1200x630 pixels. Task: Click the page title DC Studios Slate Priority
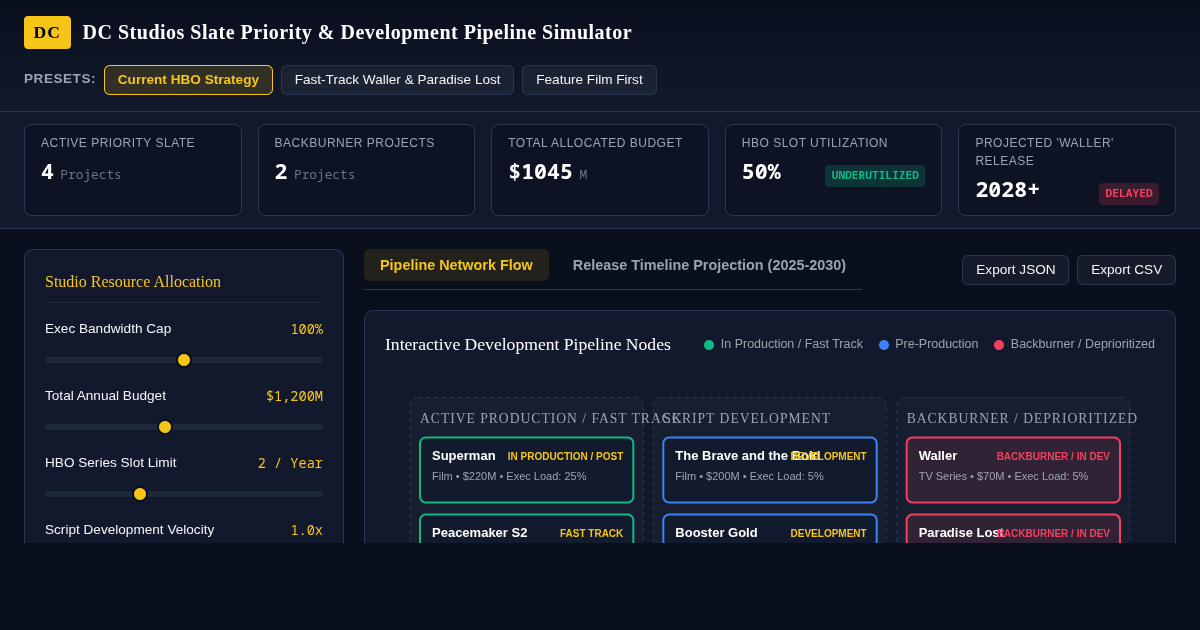(x=357, y=32)
